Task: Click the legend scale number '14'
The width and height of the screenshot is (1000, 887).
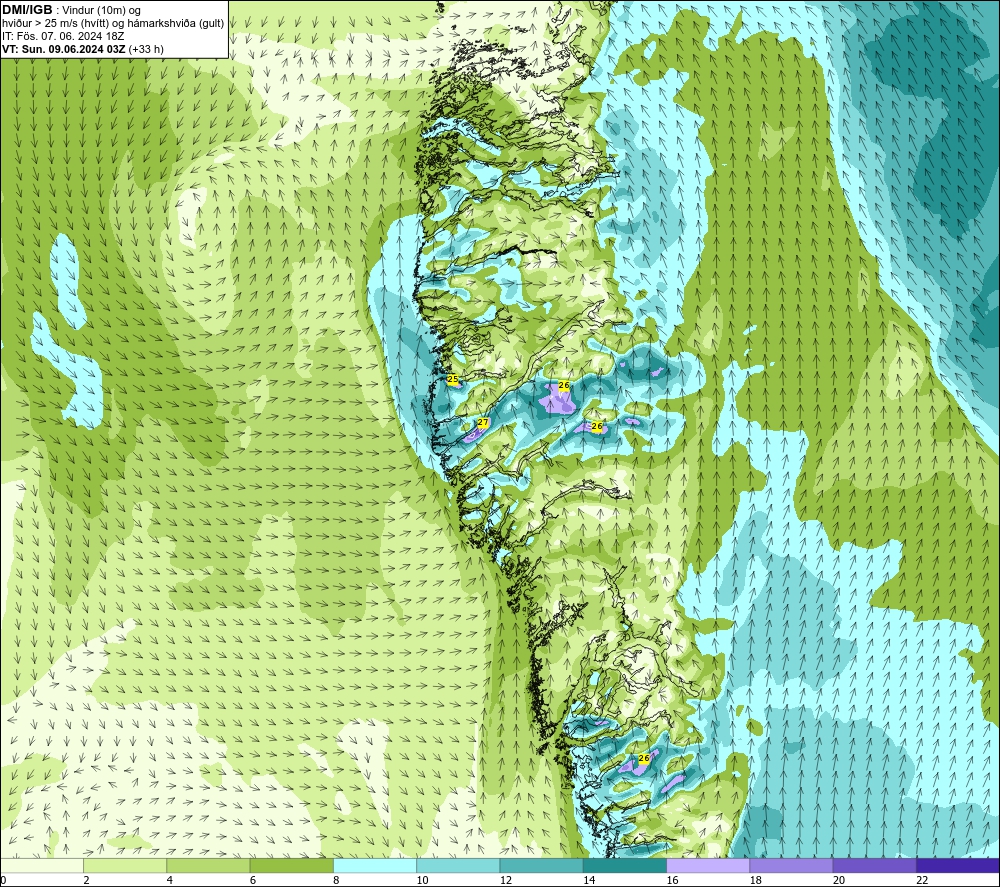Action: click(x=589, y=880)
